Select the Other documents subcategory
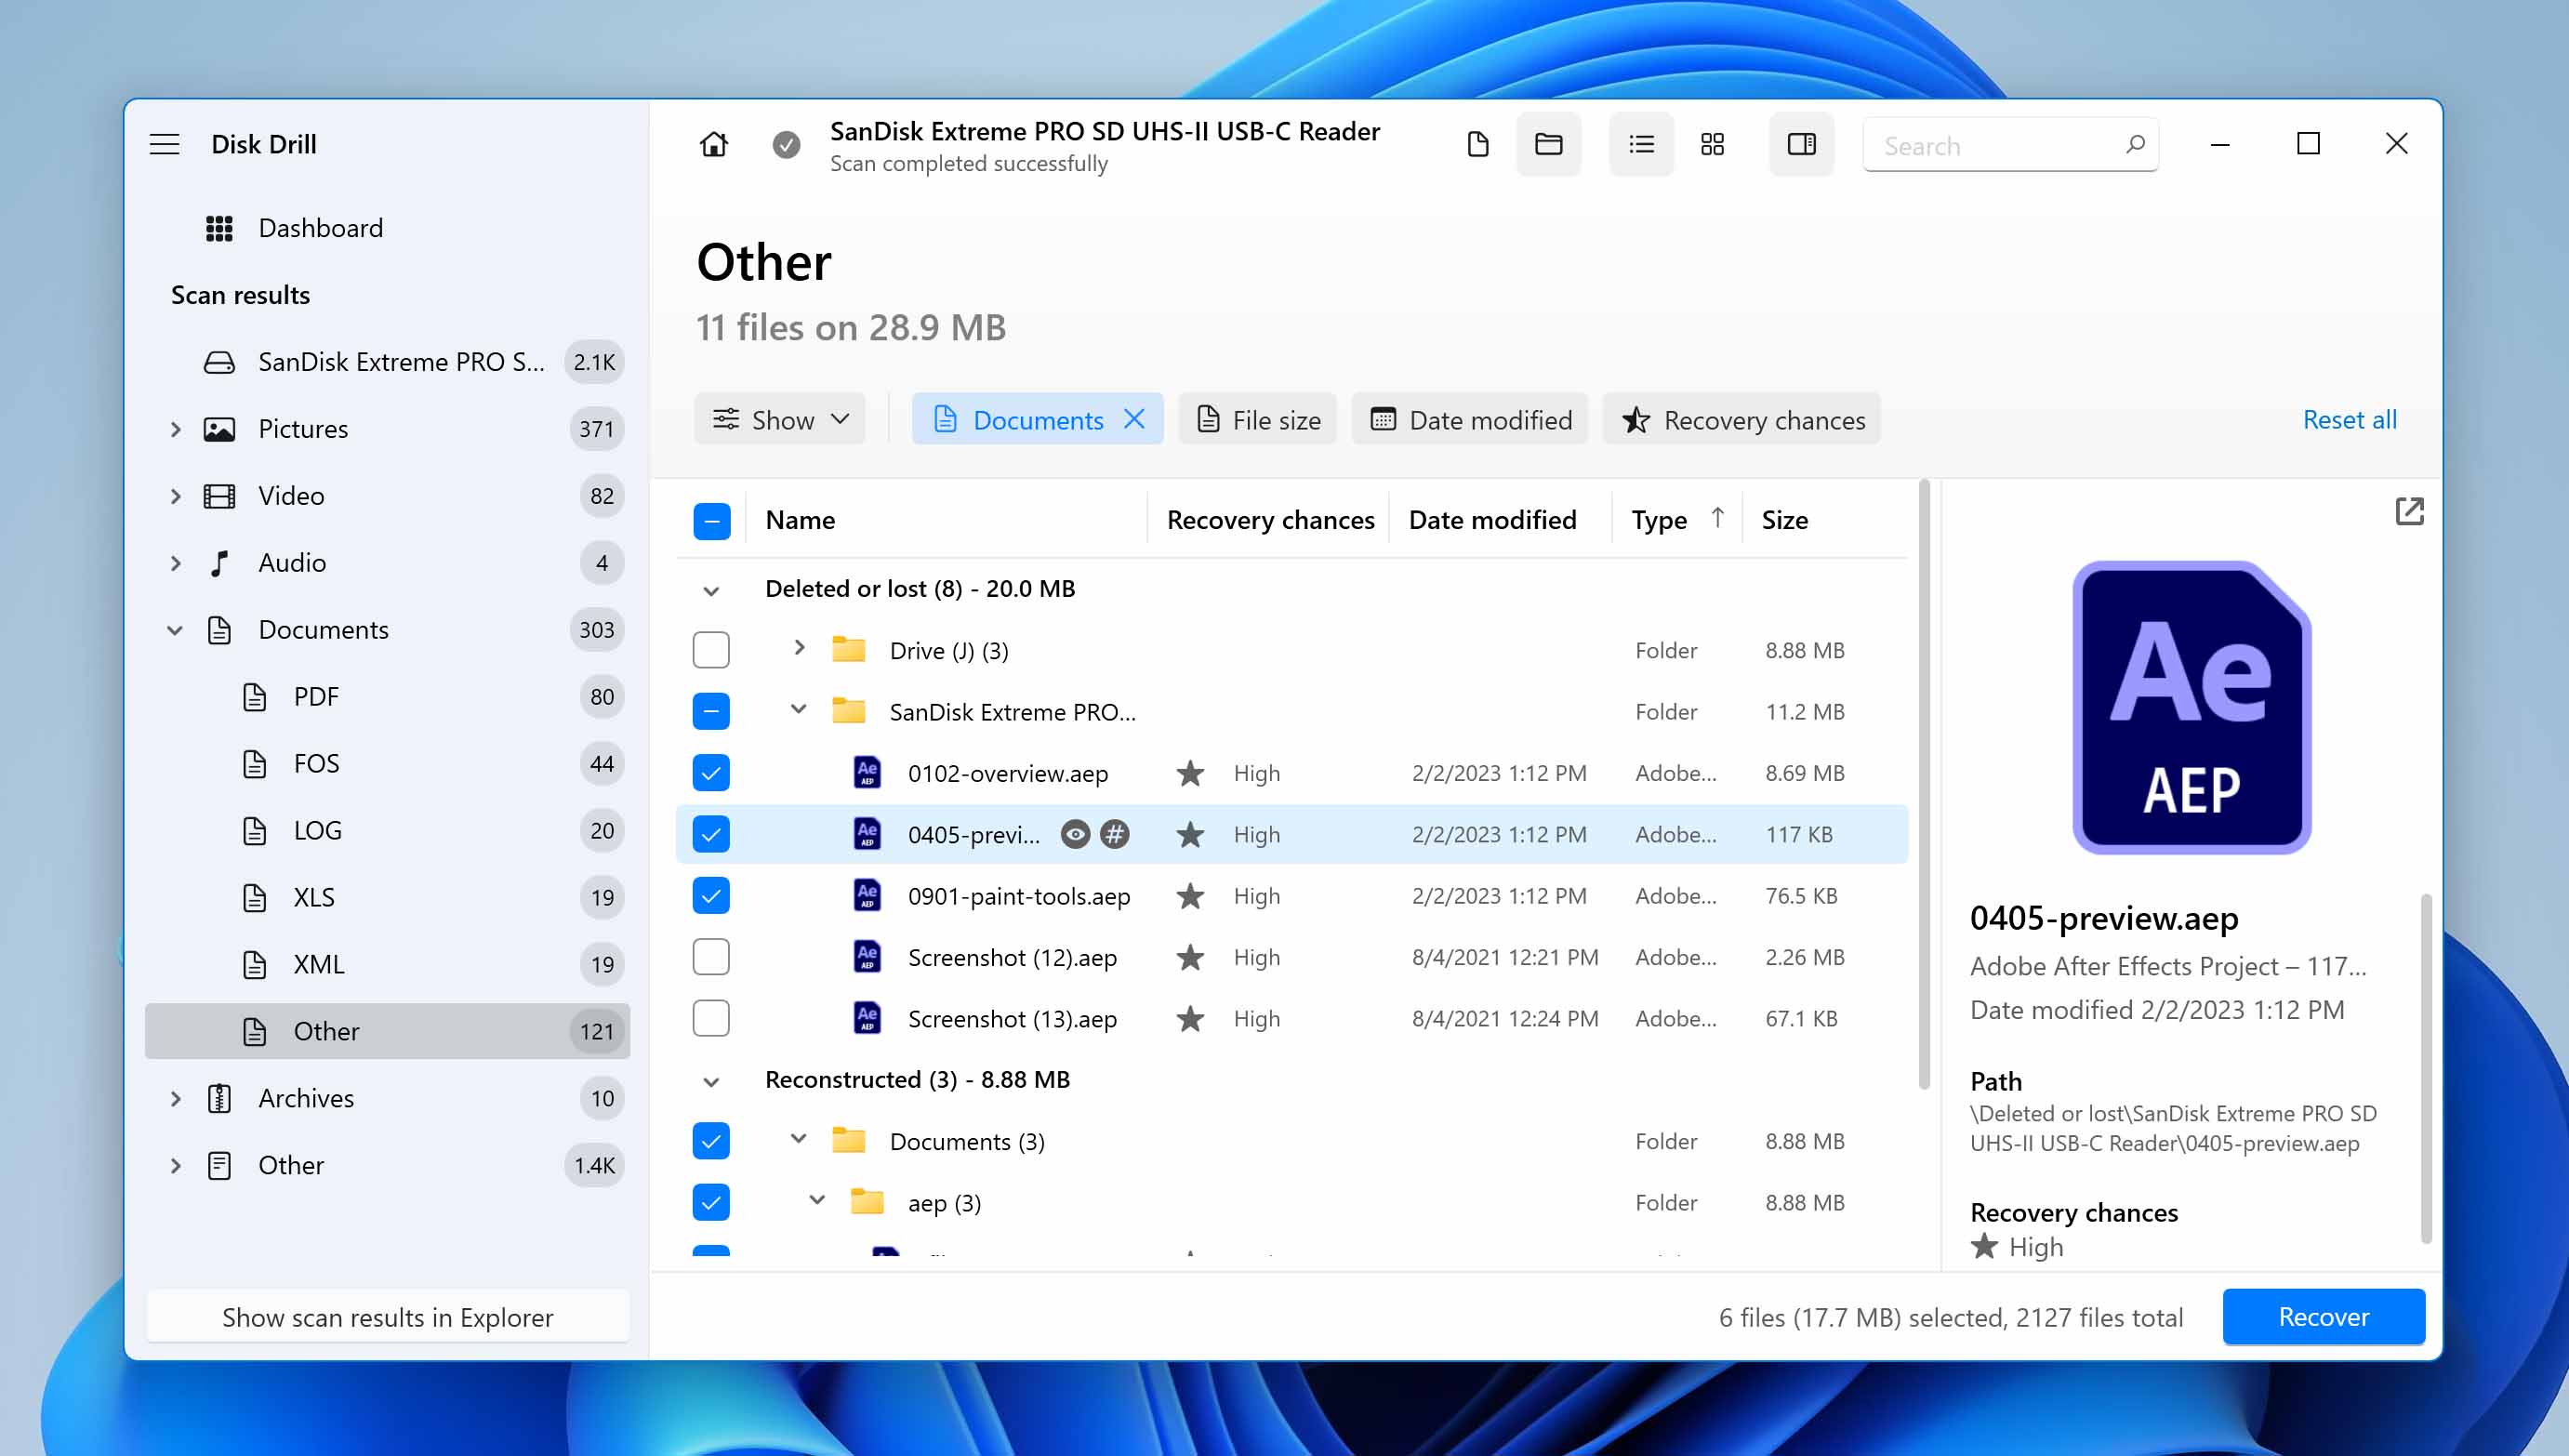This screenshot has height=1456, width=2569. tap(326, 1029)
